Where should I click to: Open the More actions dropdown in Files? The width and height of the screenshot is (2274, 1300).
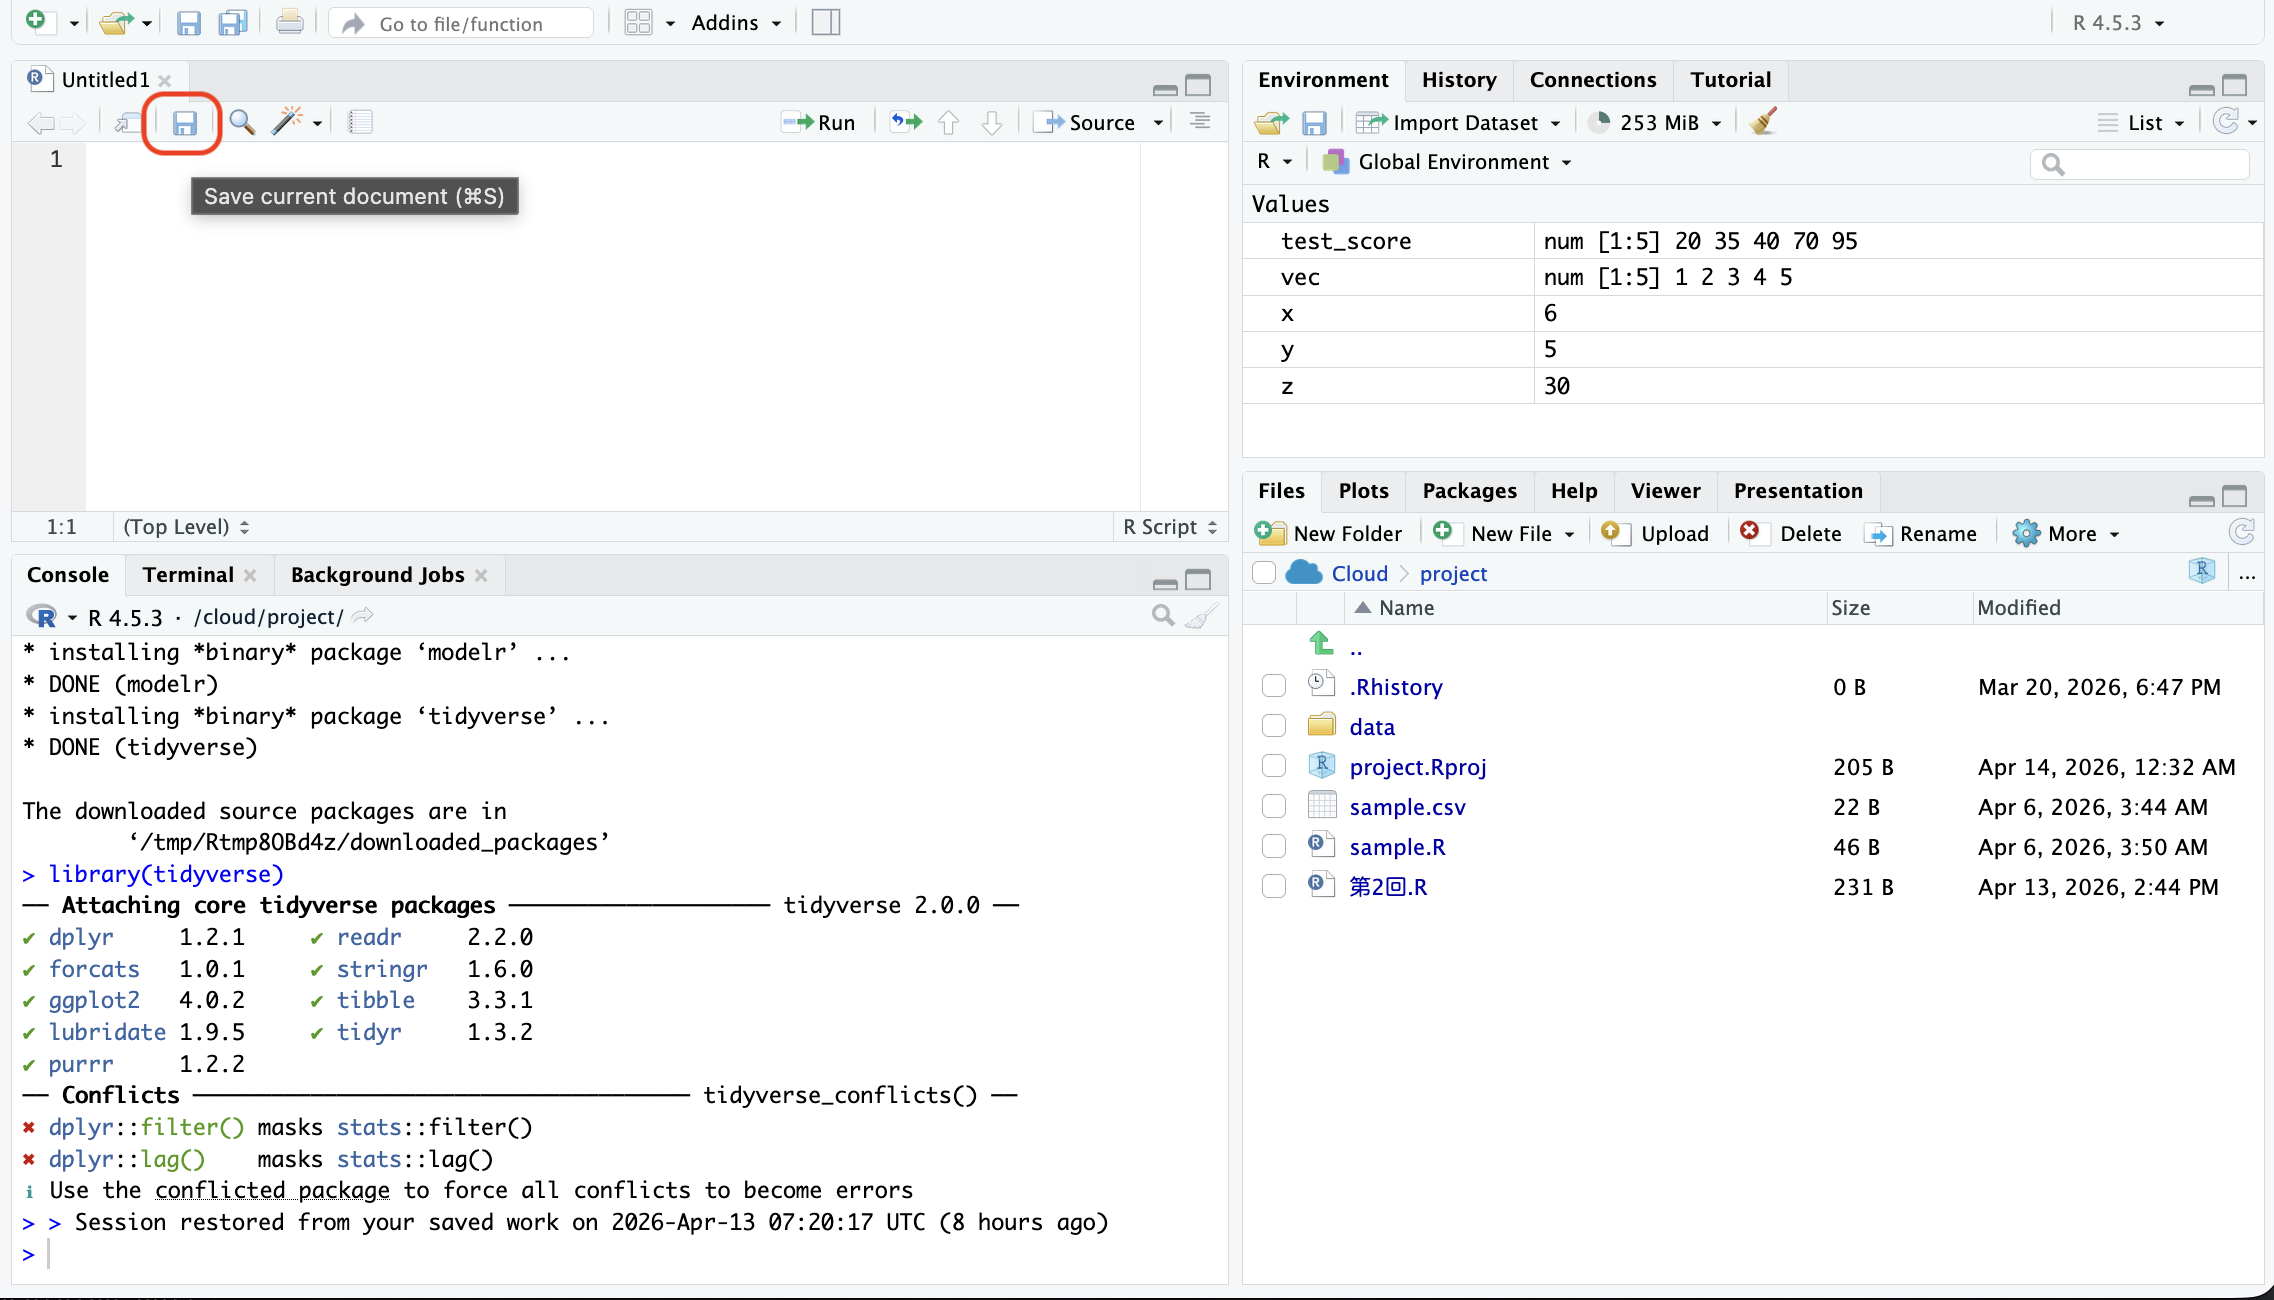pyautogui.click(x=2070, y=533)
